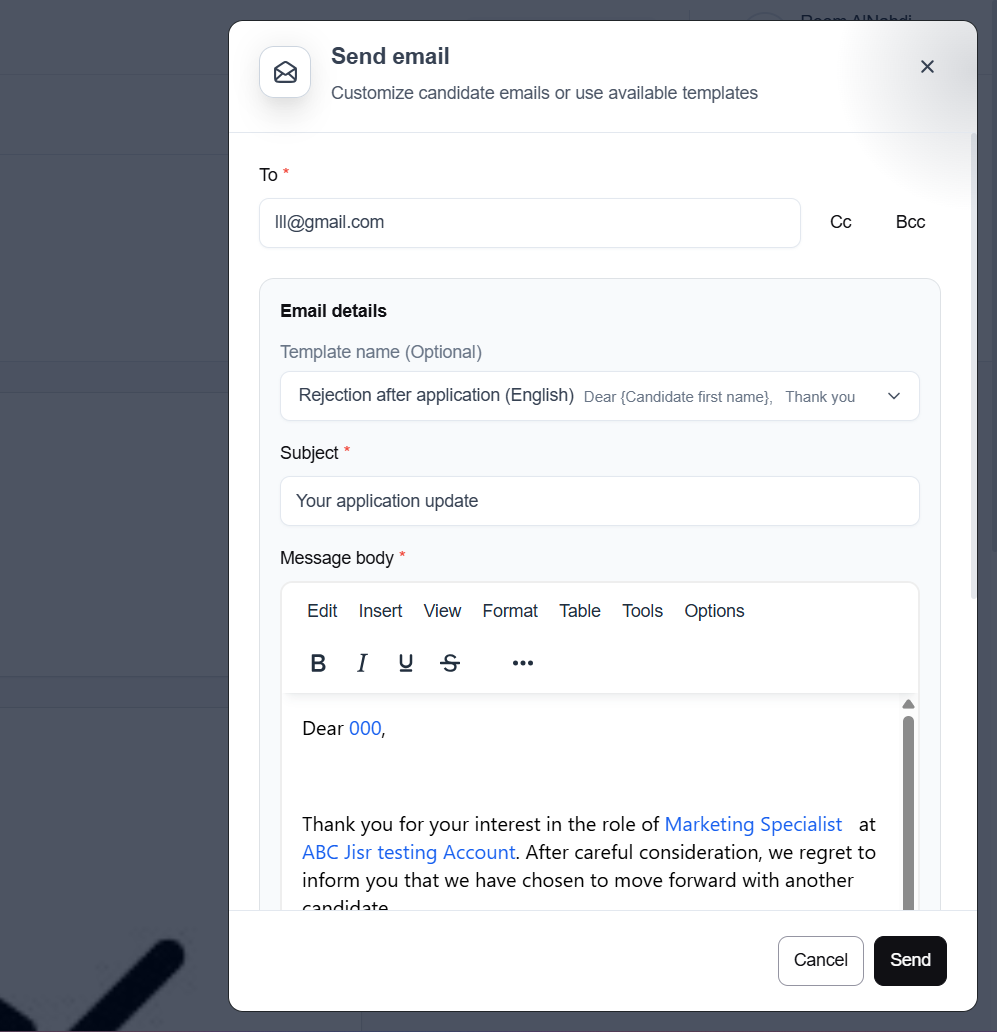Close the Send email dialog
The image size is (997, 1032).
coord(927,67)
